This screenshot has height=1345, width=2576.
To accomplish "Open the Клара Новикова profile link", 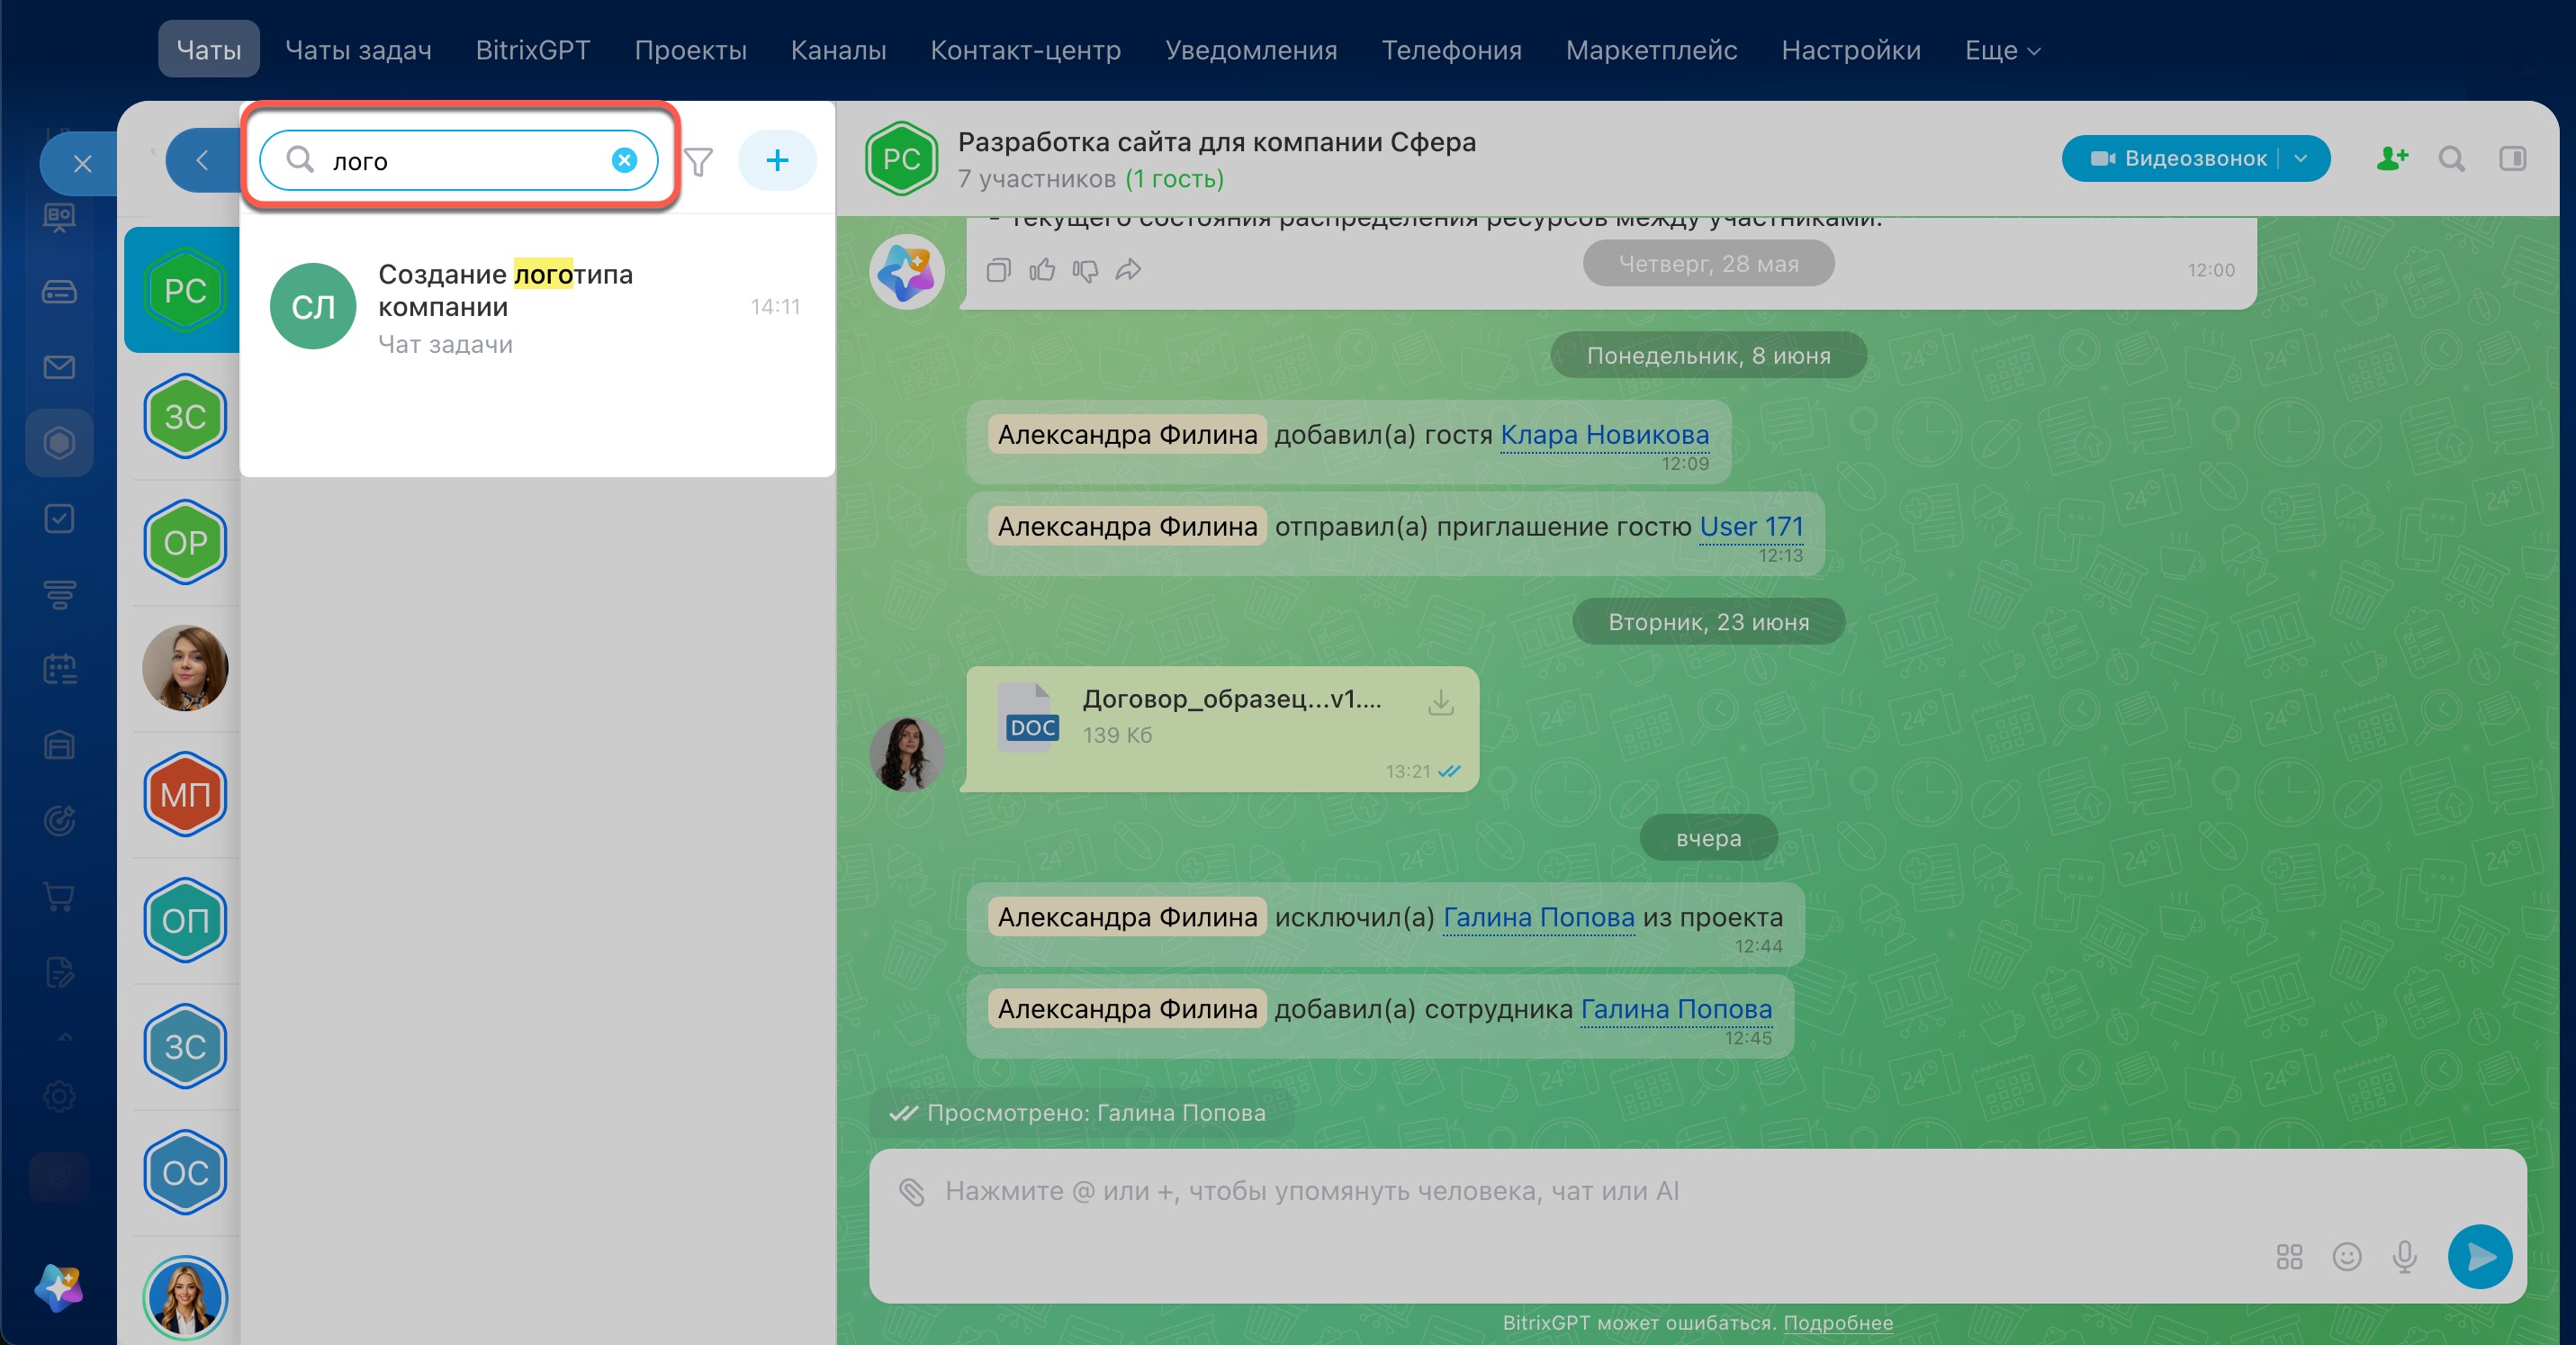I will click(x=1604, y=434).
